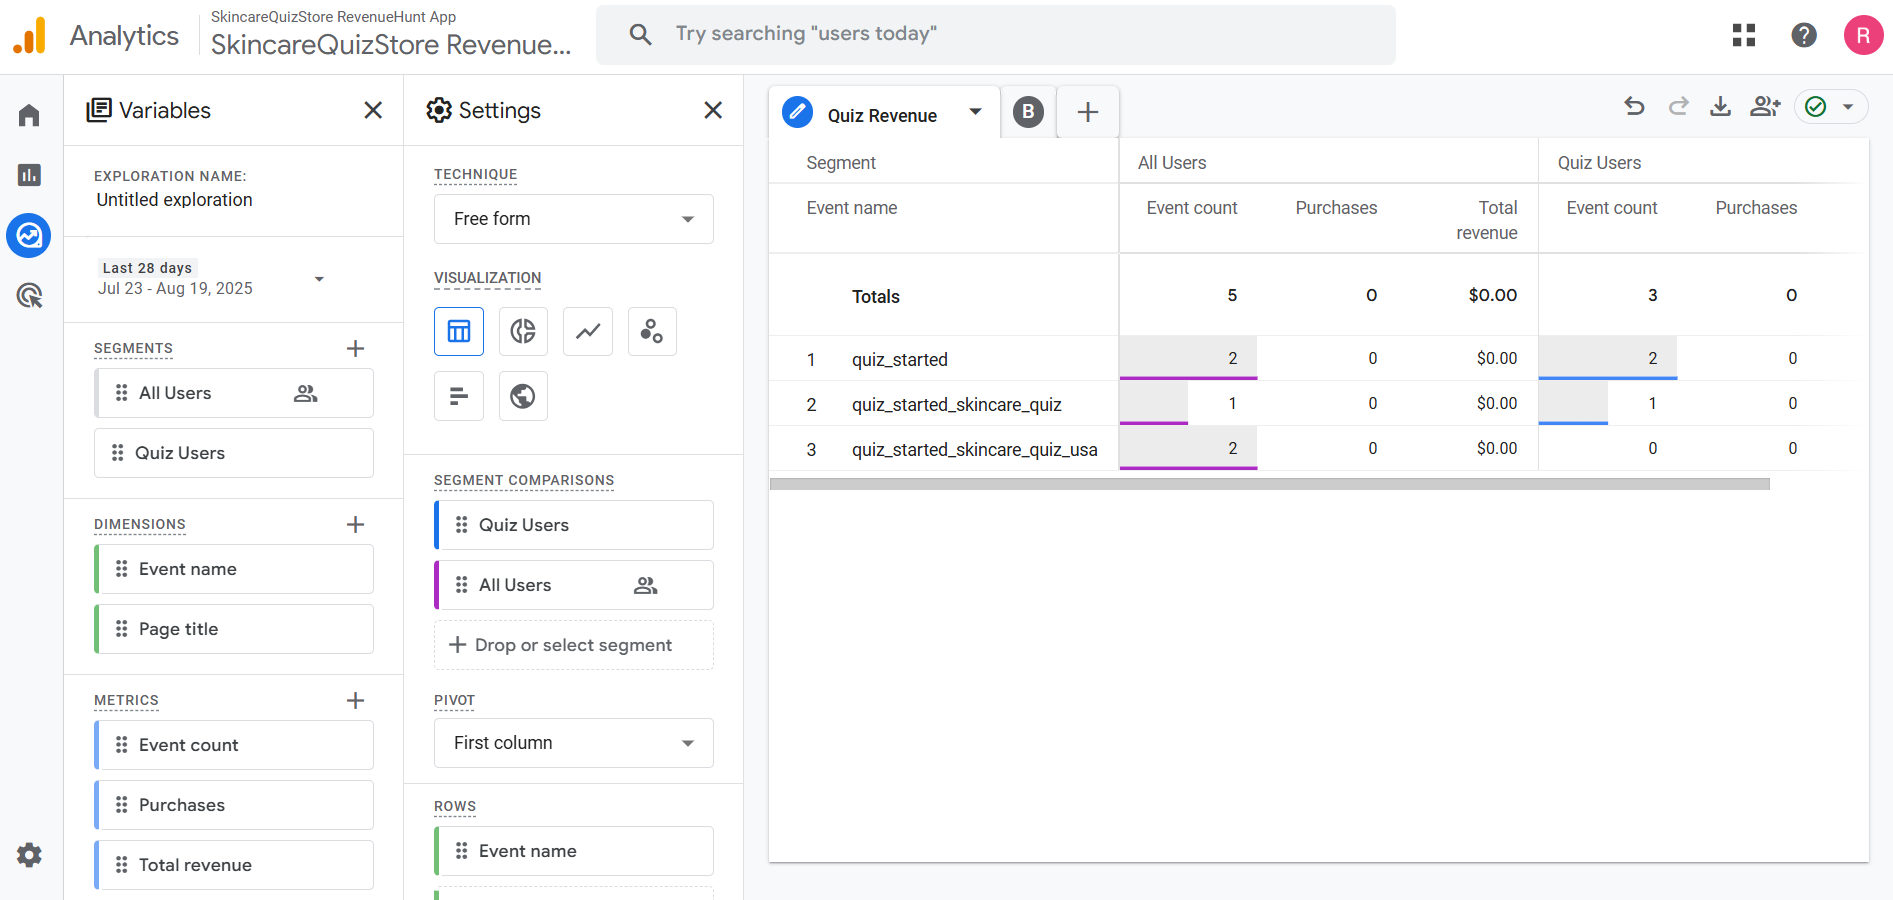Open Quiz Revenue tab options arrow
The image size is (1893, 900).
pyautogui.click(x=975, y=112)
